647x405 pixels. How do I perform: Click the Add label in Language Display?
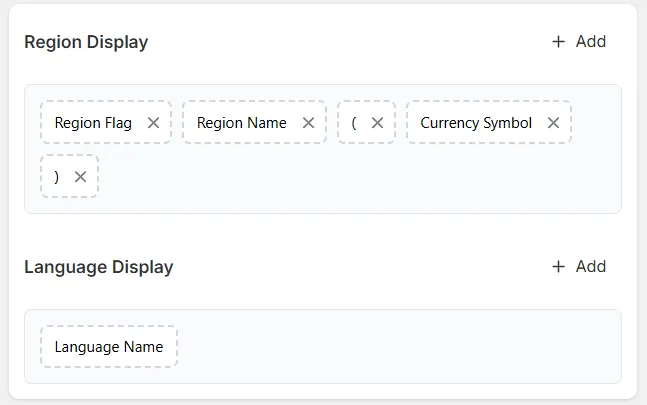pos(591,266)
